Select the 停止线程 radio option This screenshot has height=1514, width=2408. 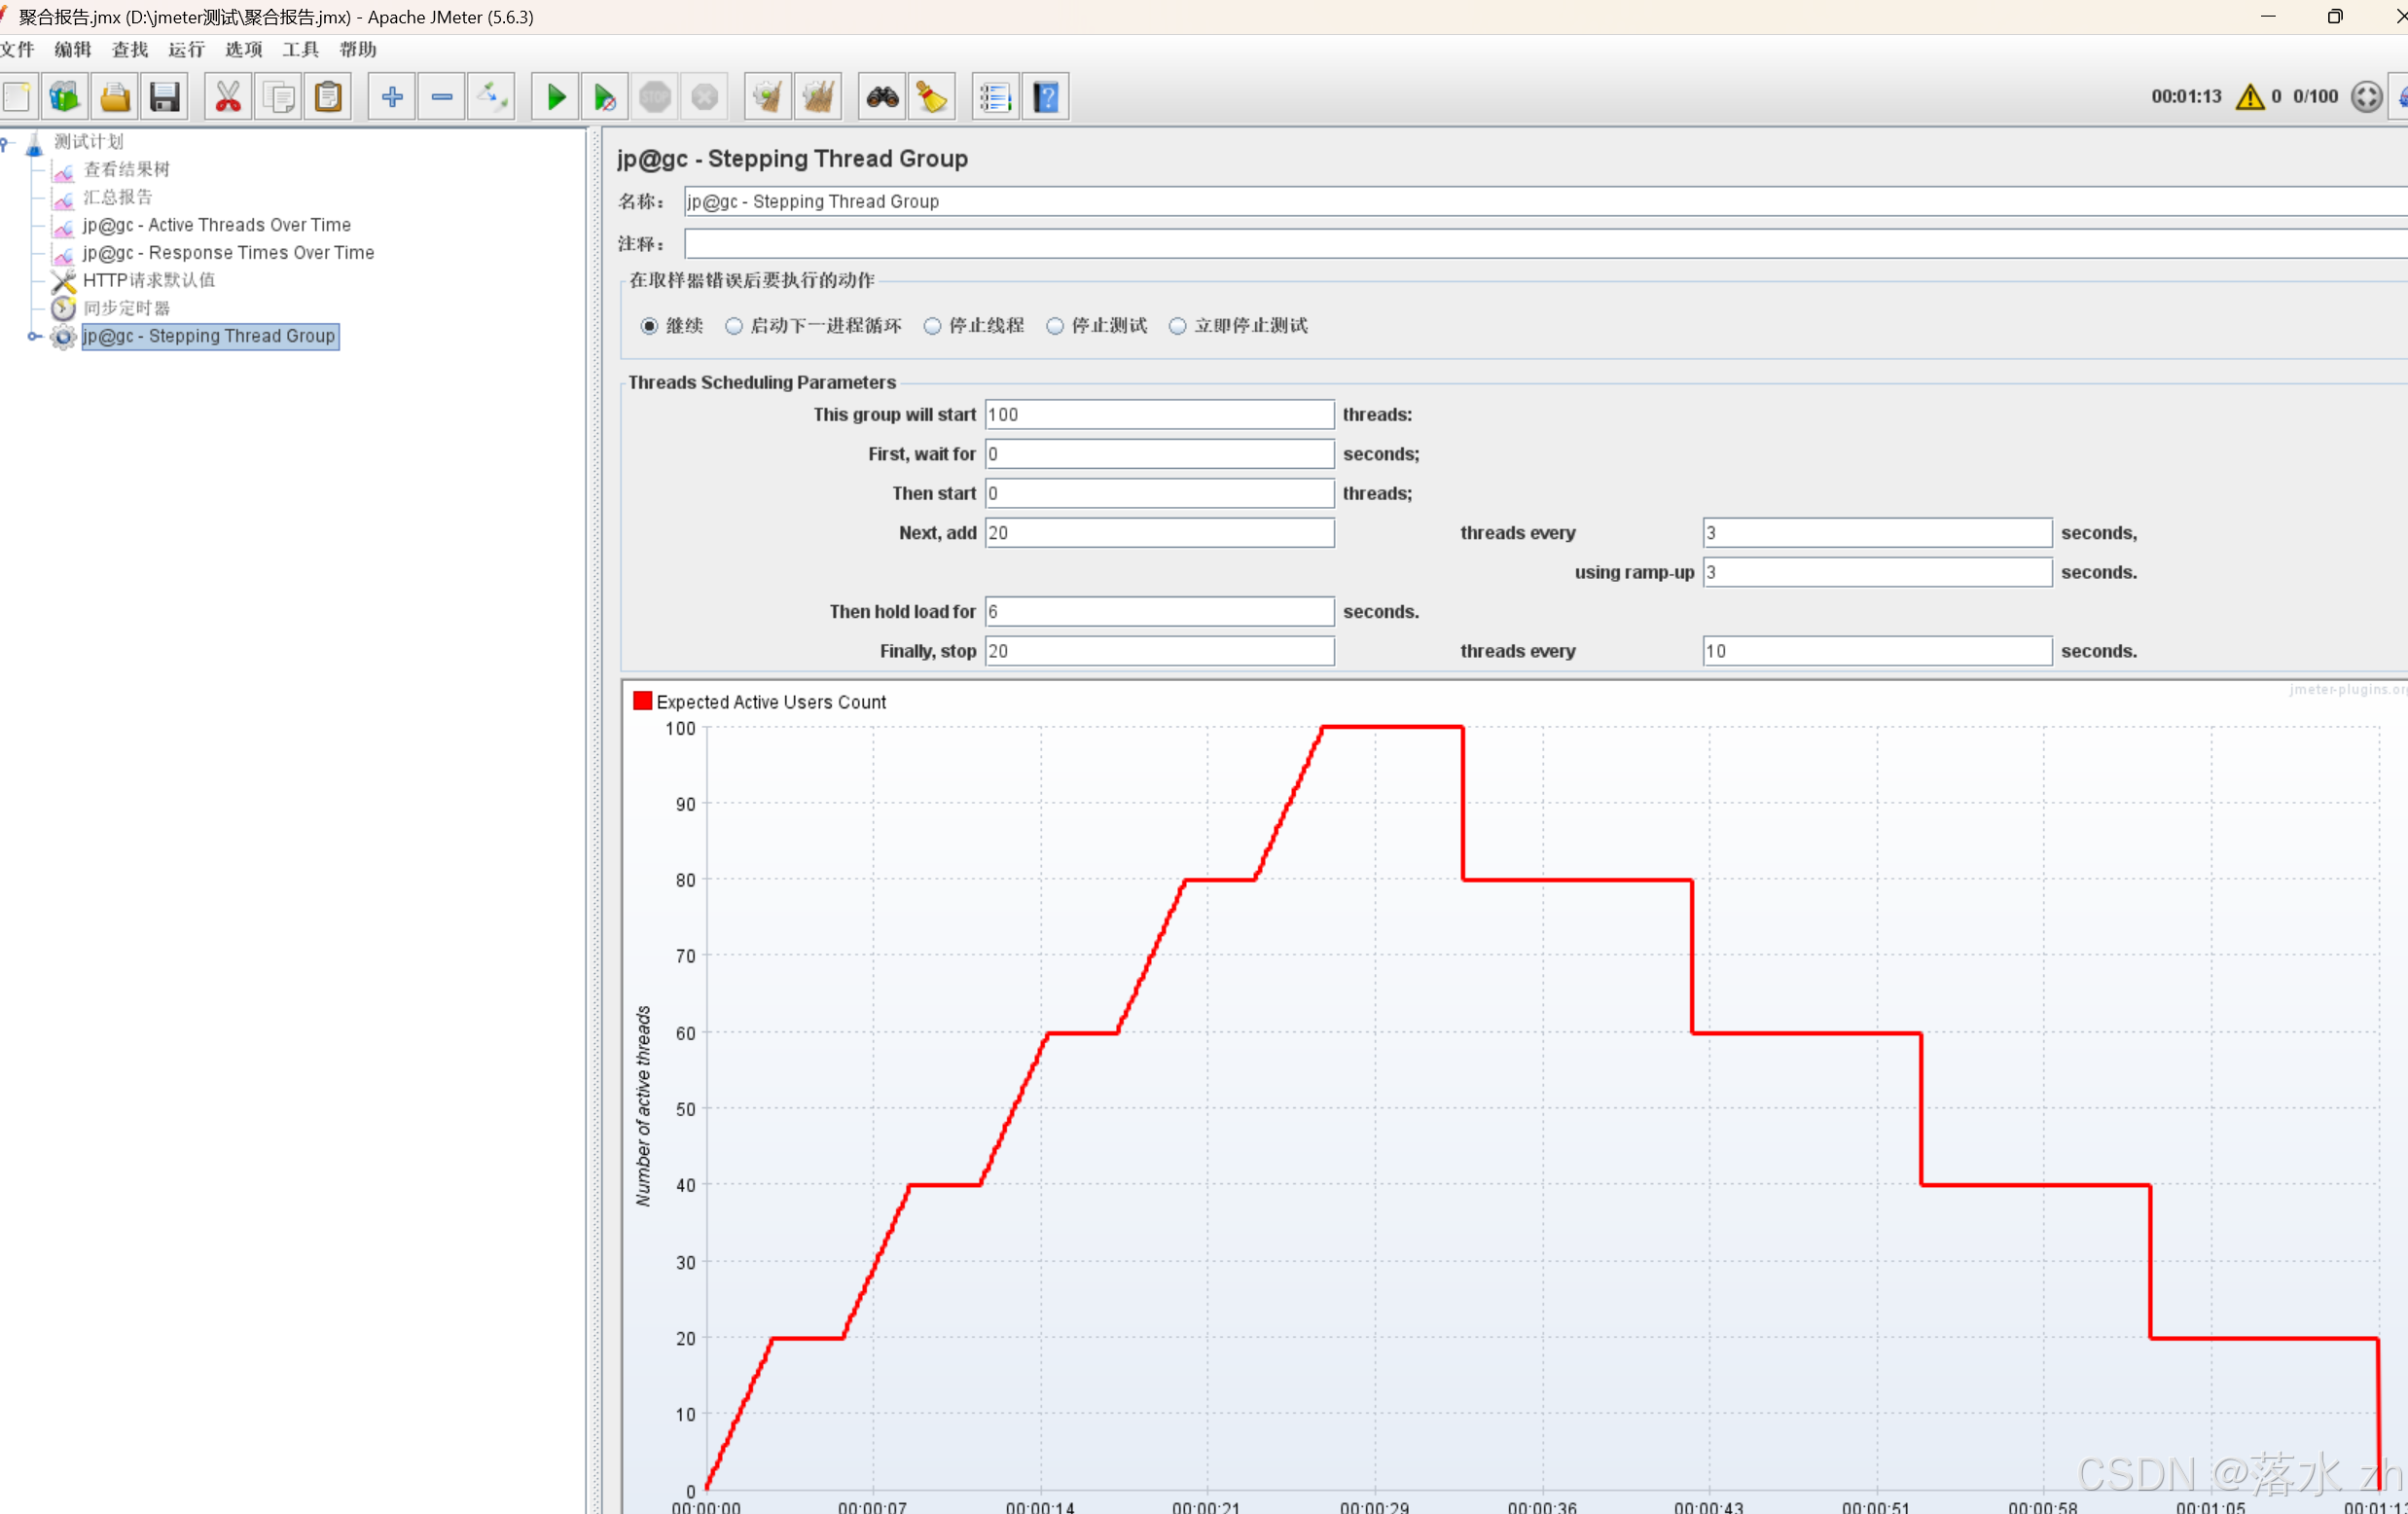tap(932, 326)
